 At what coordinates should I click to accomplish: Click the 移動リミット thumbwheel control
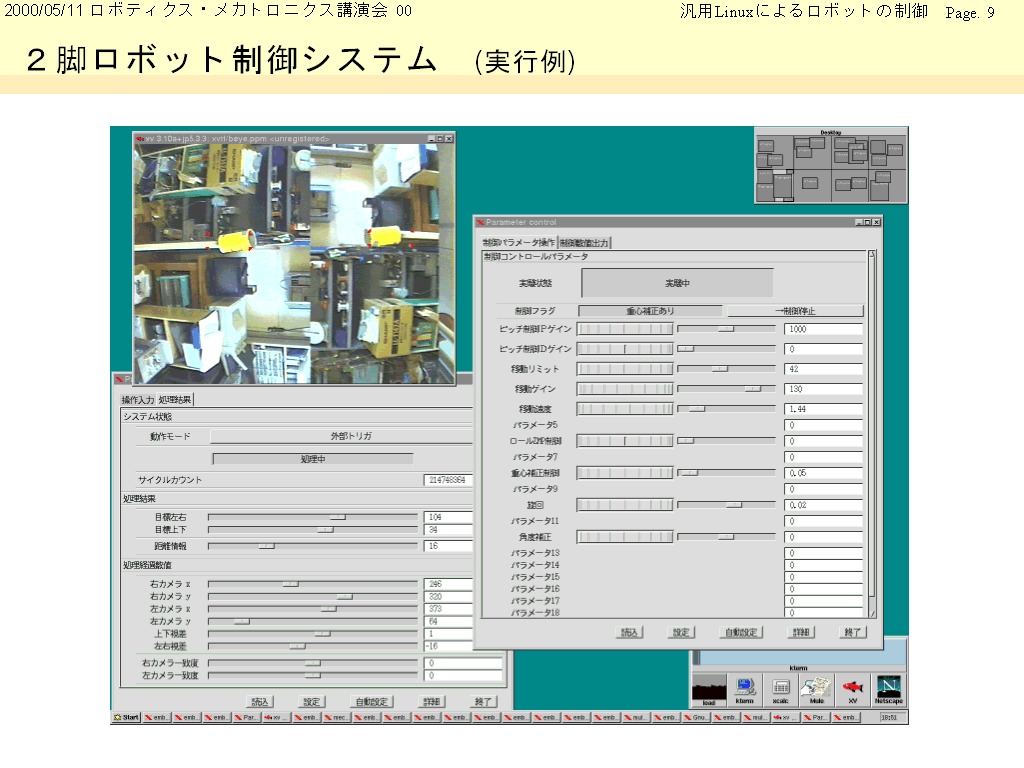[625, 369]
